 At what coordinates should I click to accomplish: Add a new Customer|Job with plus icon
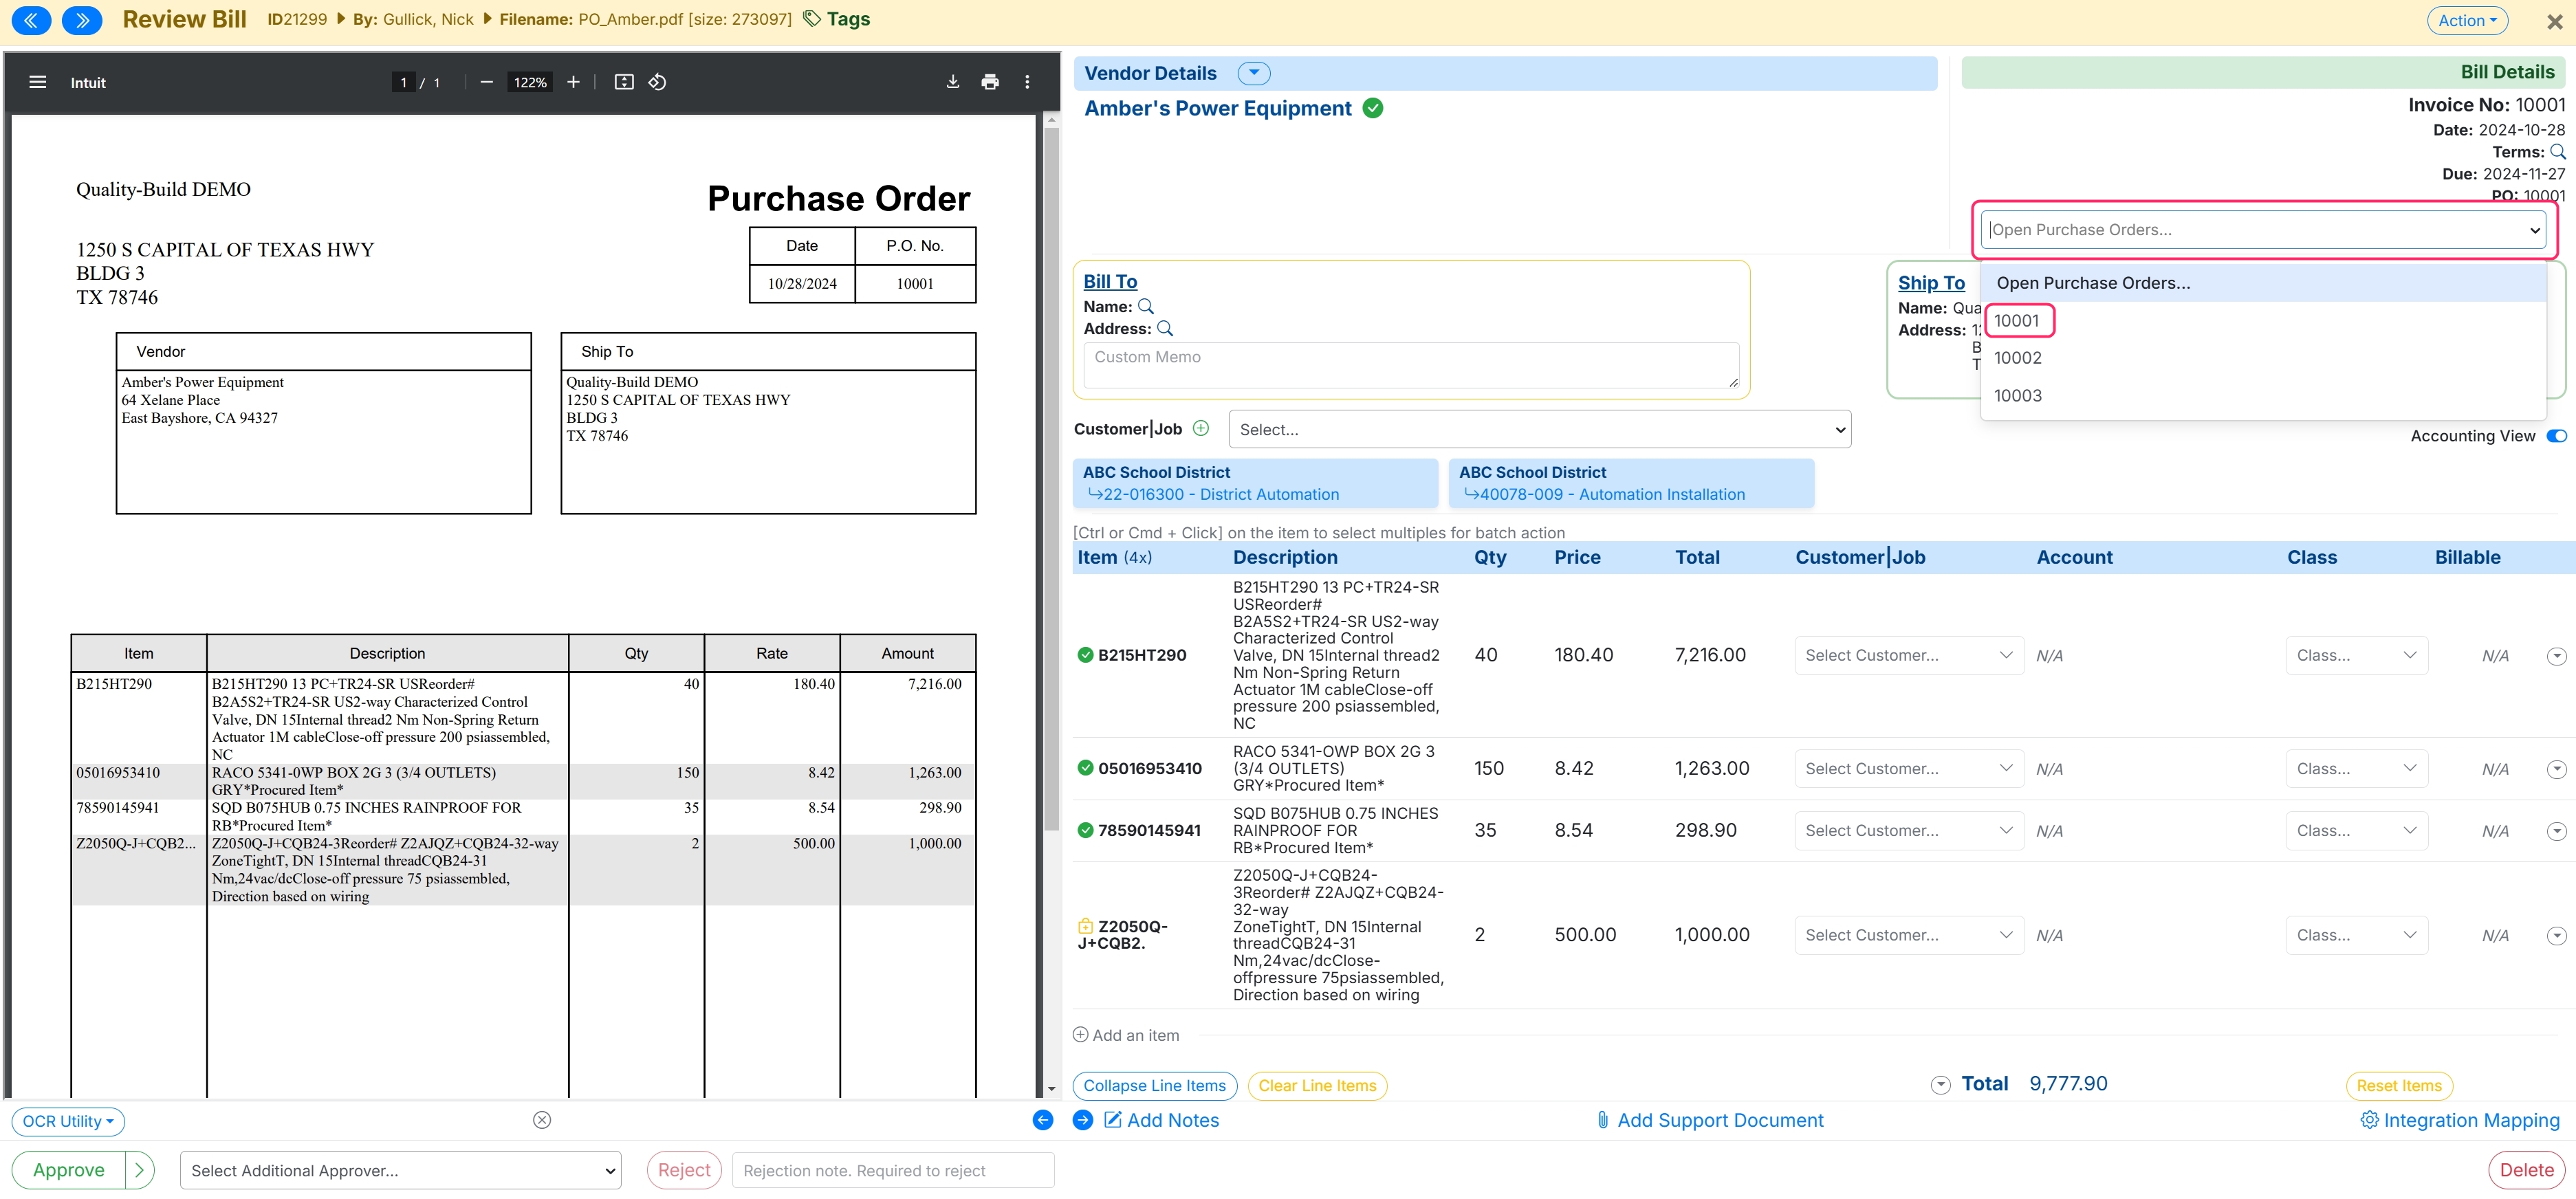point(1201,428)
